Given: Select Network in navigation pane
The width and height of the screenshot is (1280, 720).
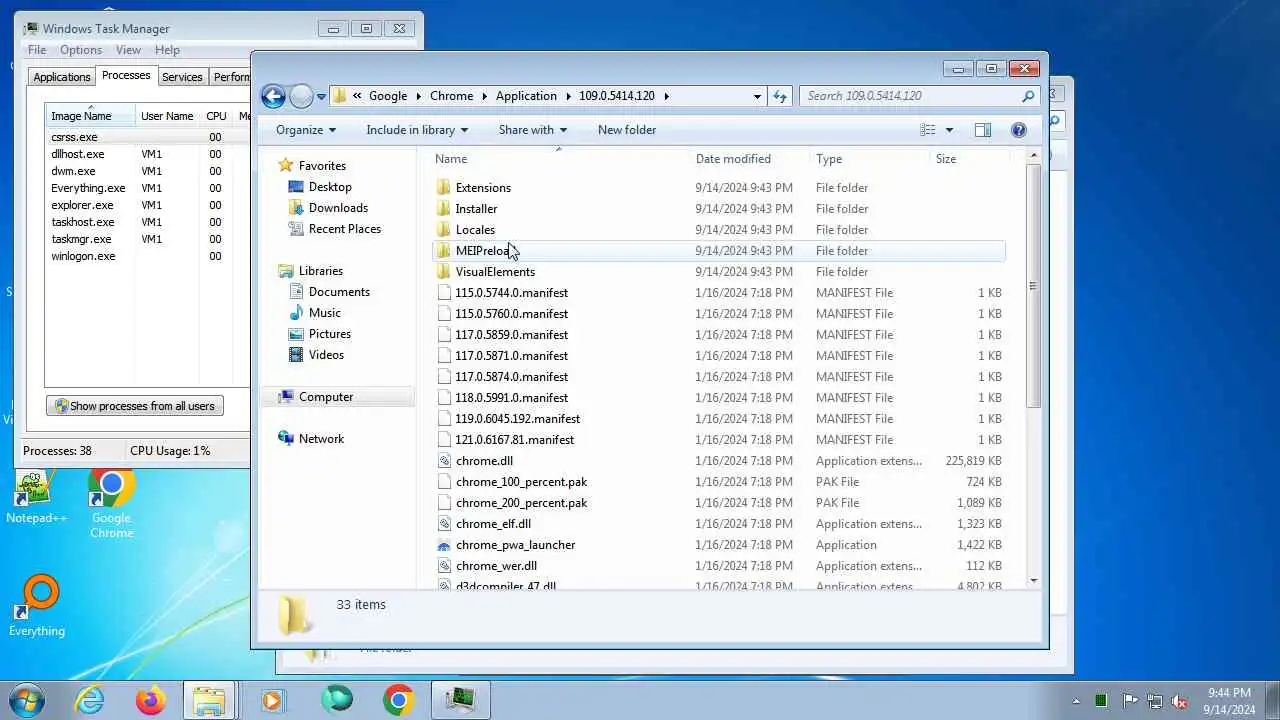Looking at the screenshot, I should point(321,439).
